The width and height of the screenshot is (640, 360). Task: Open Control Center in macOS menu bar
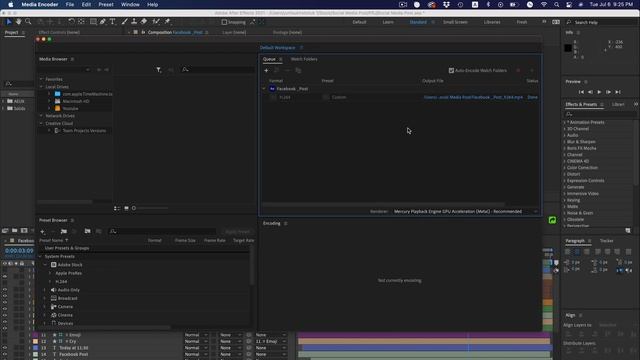(569, 4)
